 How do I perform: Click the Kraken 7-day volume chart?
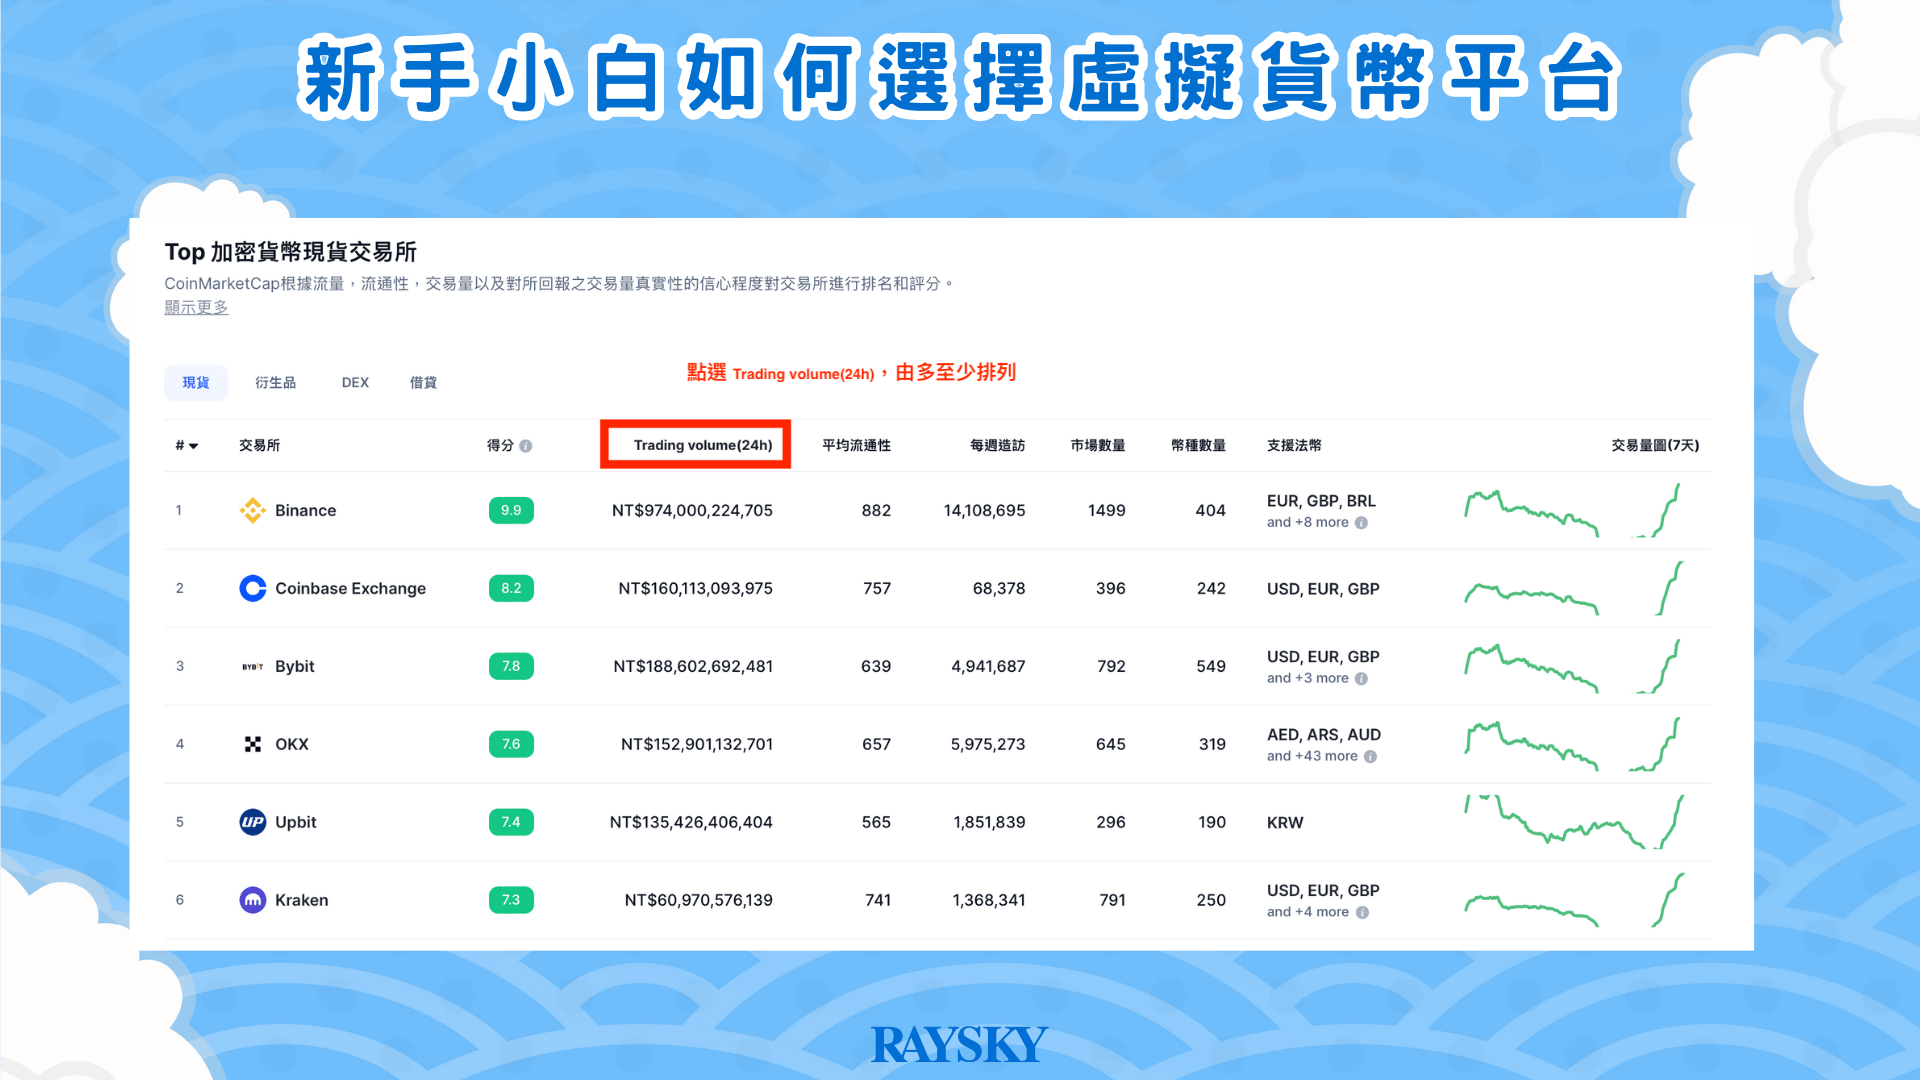click(1573, 900)
